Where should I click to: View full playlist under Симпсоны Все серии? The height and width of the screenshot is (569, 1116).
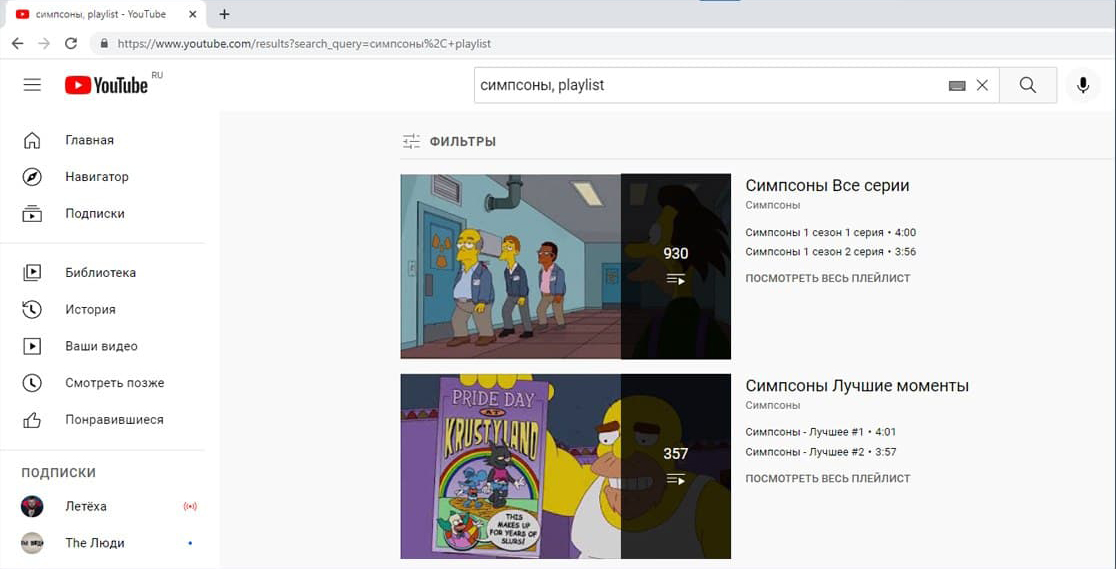828,278
